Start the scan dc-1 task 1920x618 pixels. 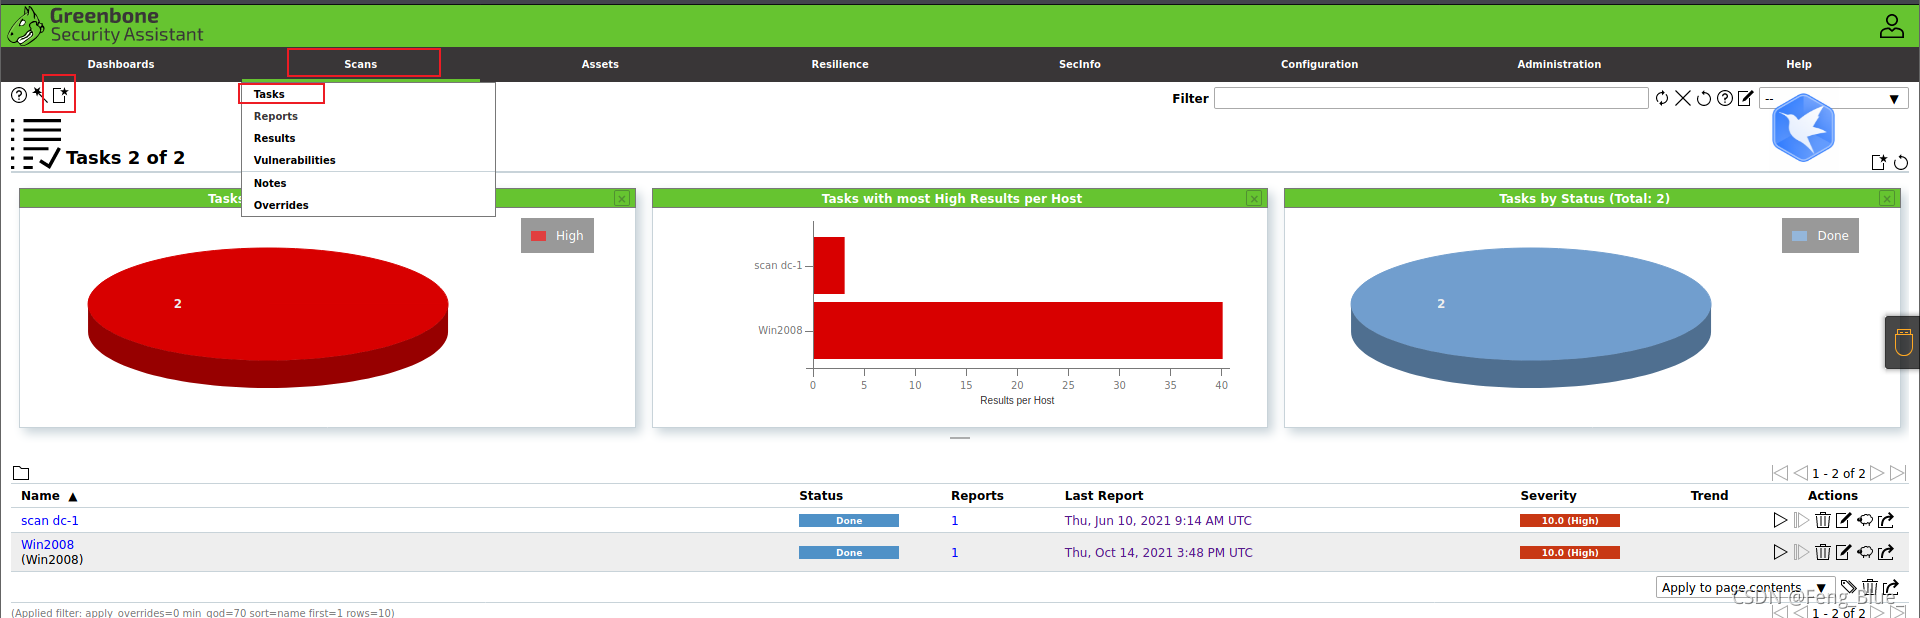pos(1780,520)
